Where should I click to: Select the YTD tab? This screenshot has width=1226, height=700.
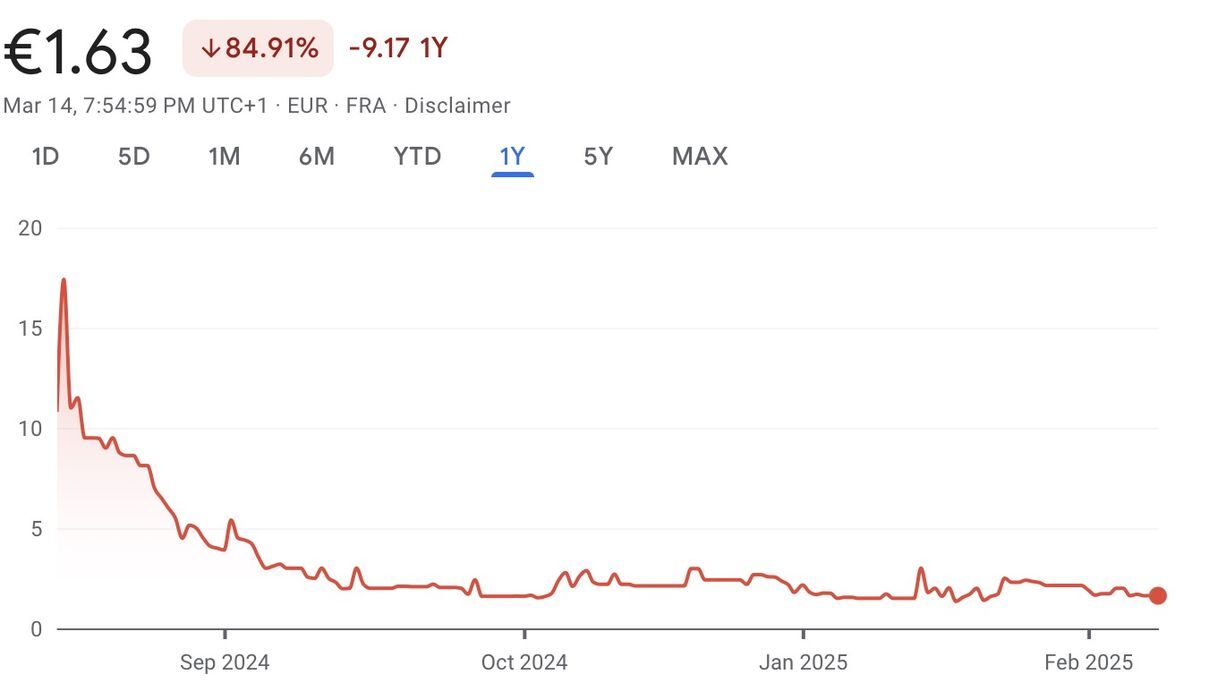(417, 157)
